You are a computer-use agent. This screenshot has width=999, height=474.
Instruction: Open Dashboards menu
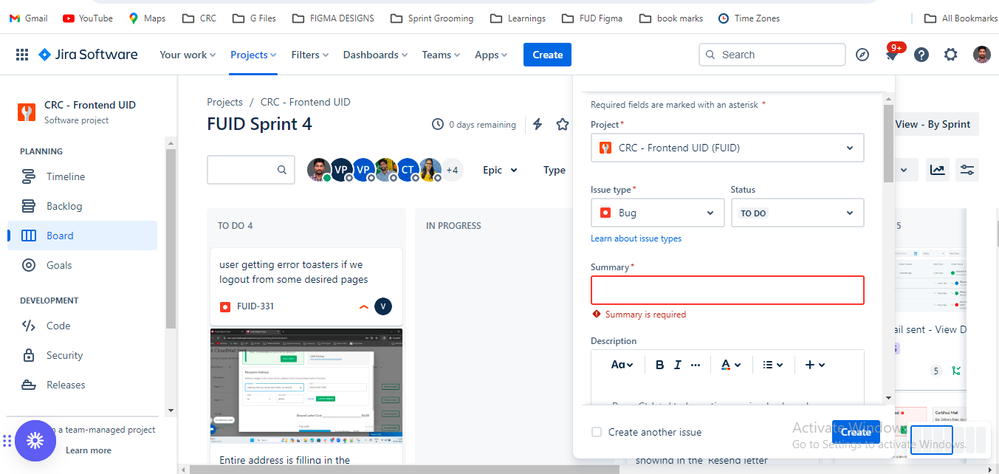[x=375, y=55]
